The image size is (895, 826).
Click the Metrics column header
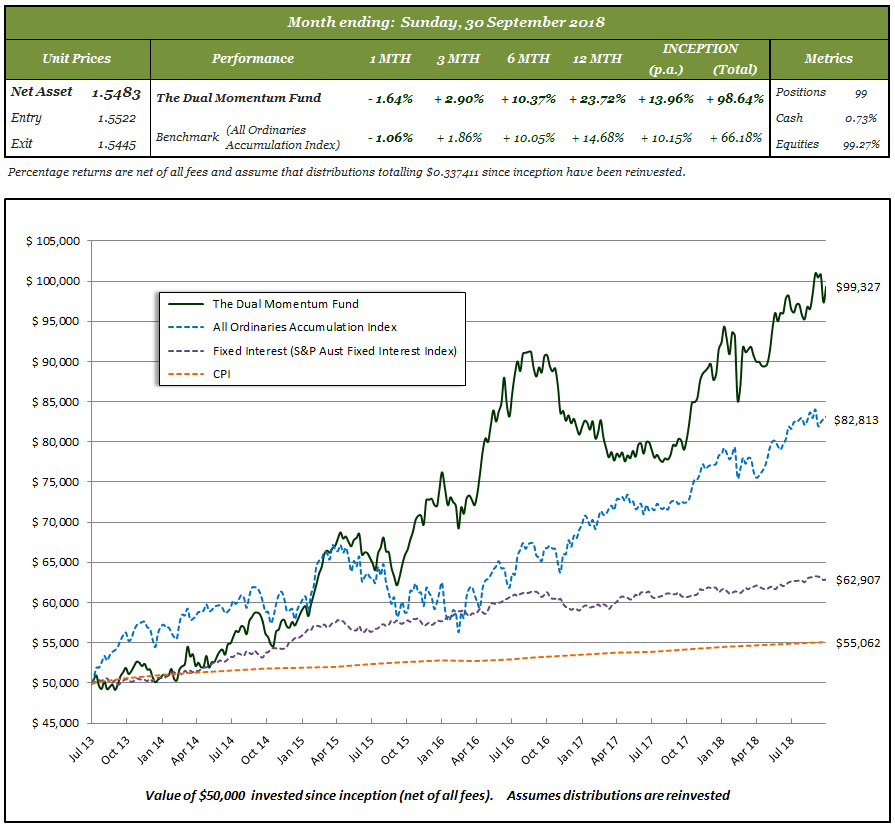(x=828, y=59)
